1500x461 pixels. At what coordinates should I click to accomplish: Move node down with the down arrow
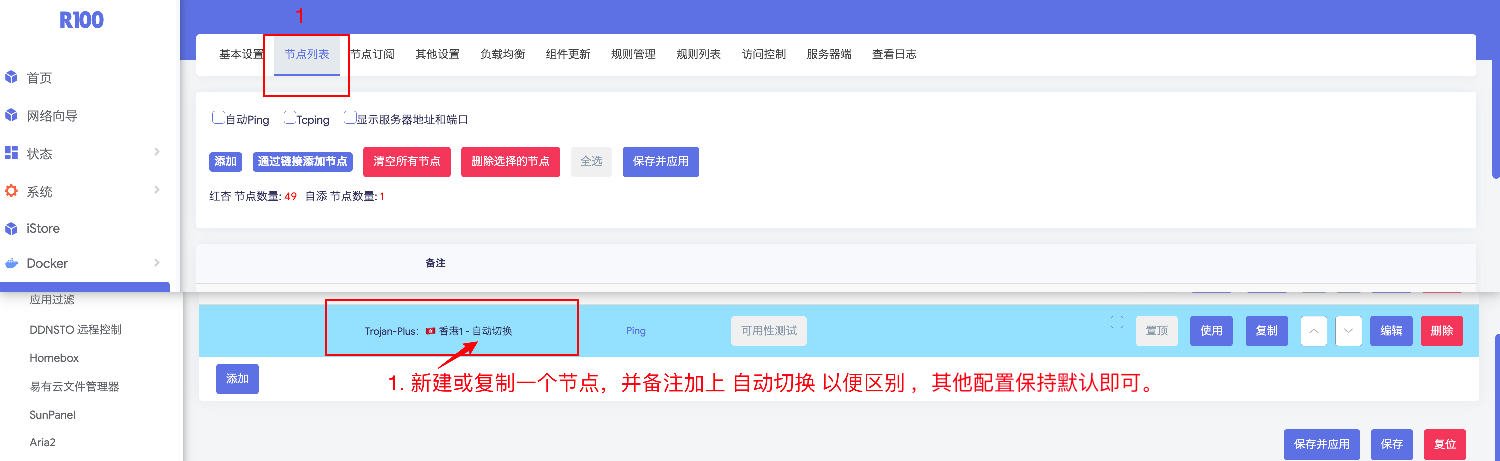(1348, 331)
